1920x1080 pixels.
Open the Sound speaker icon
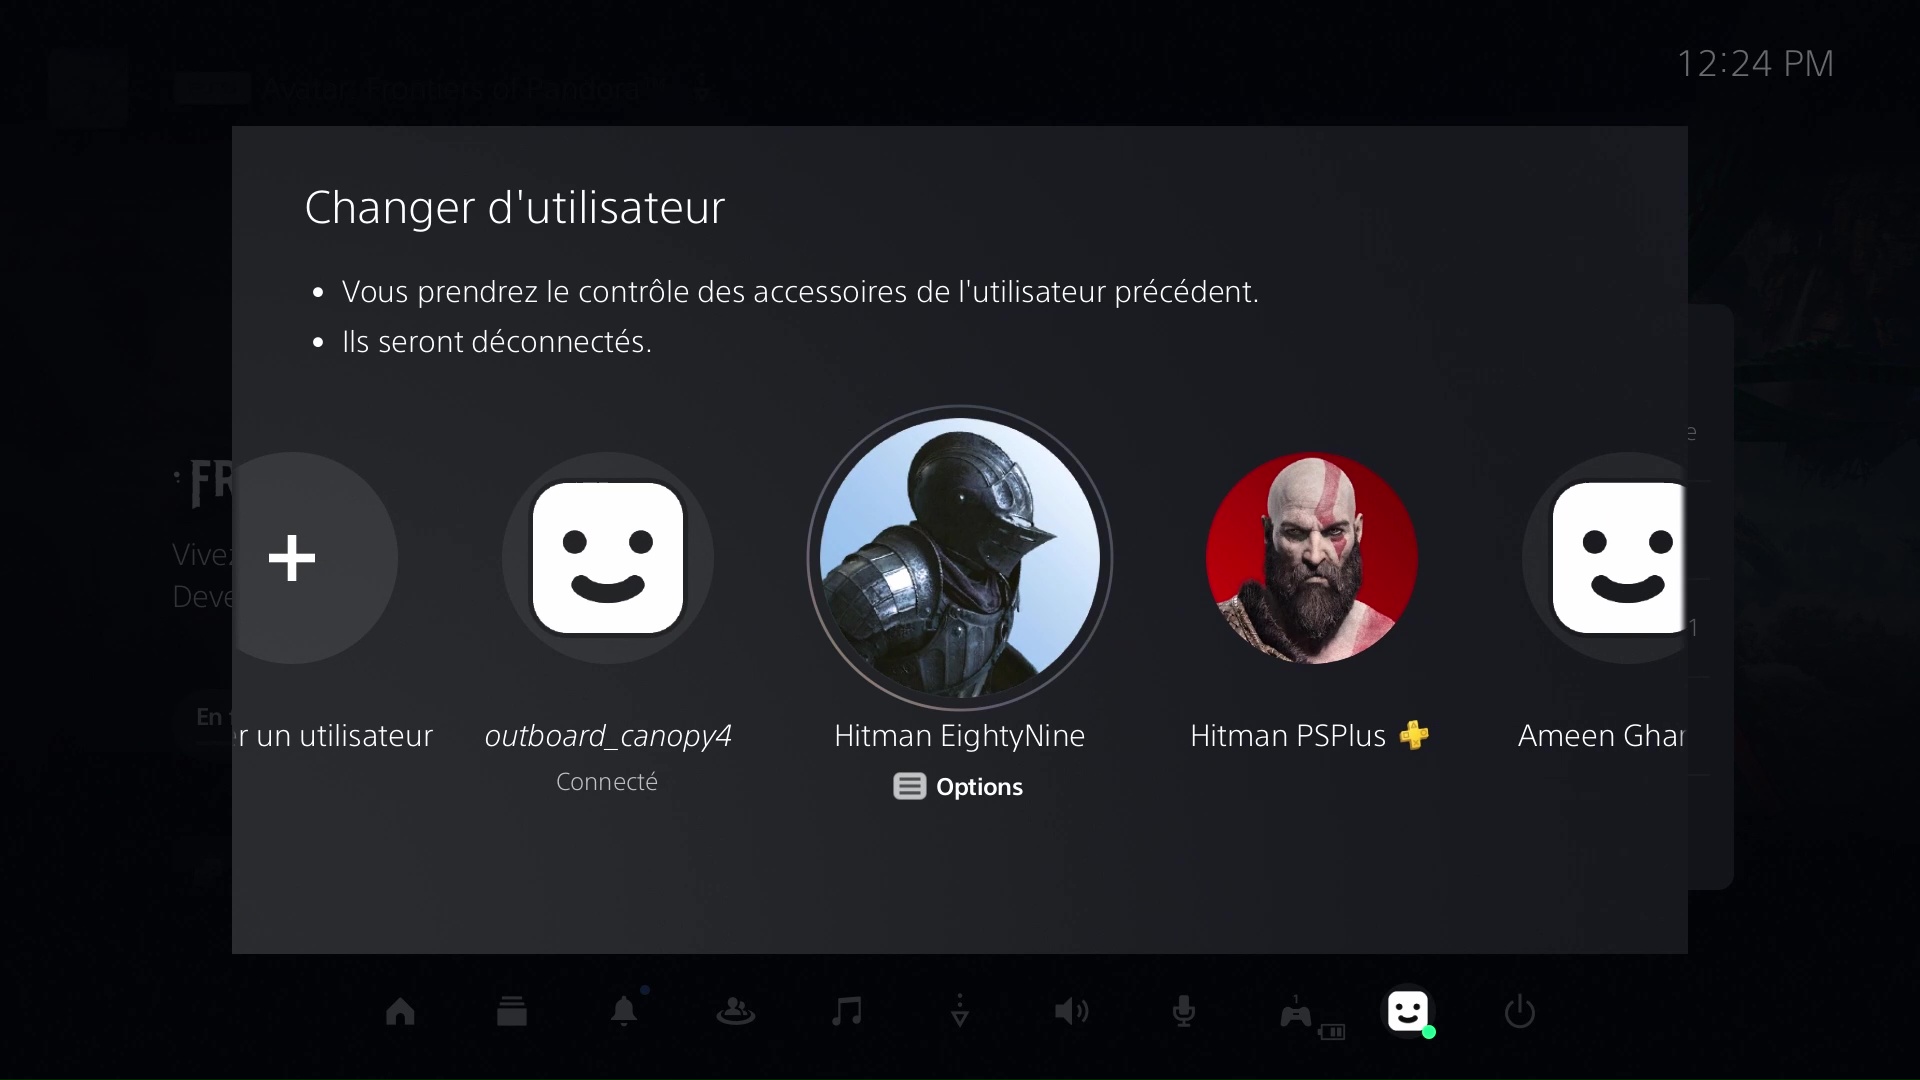[x=1072, y=1012]
